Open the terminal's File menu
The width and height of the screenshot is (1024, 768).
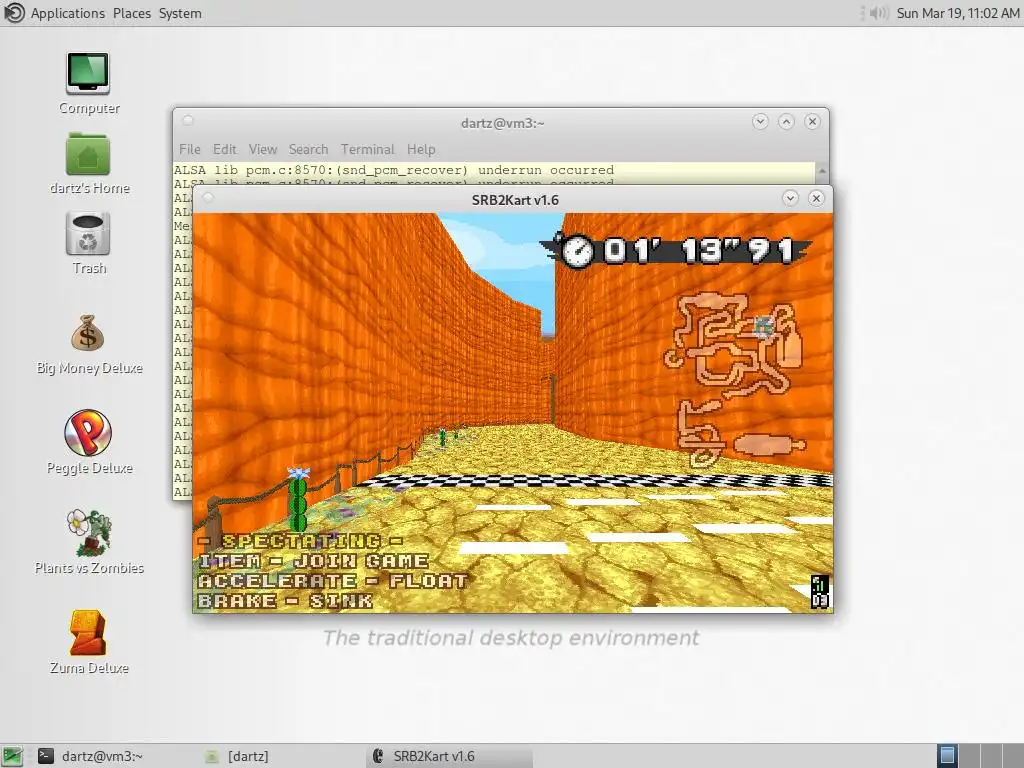pos(190,150)
